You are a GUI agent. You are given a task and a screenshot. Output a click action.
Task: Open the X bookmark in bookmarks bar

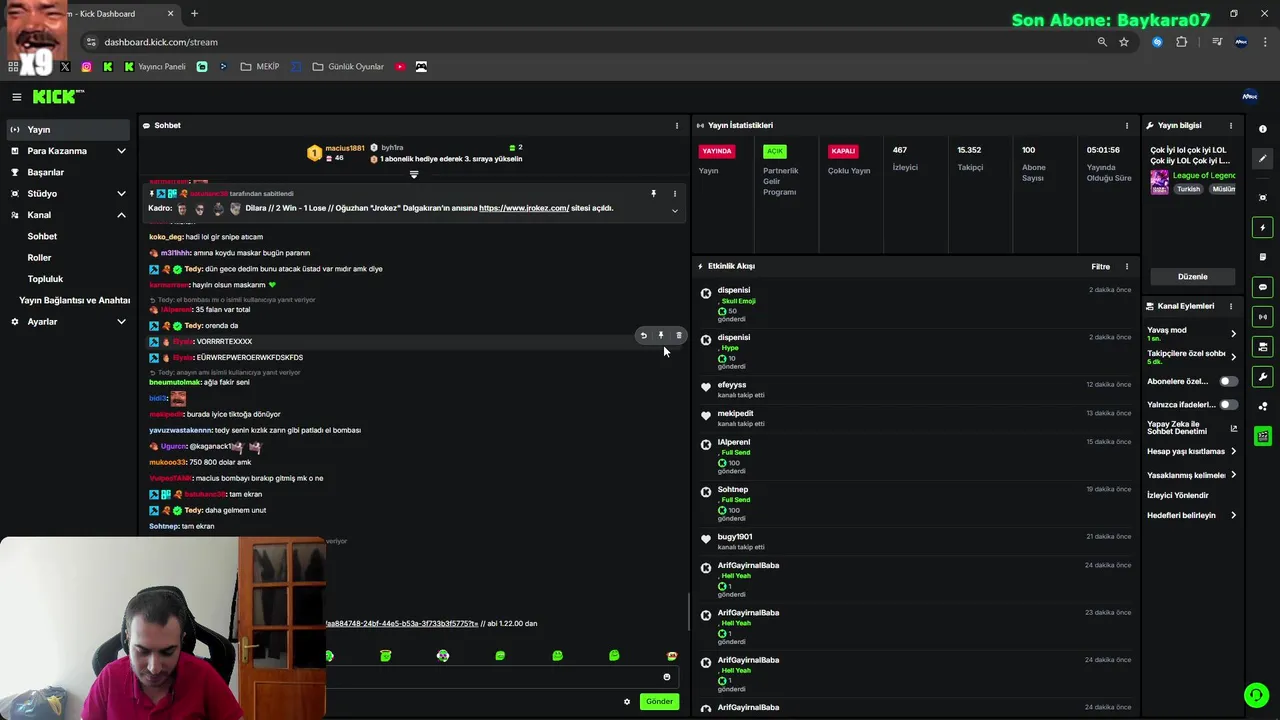(x=65, y=67)
